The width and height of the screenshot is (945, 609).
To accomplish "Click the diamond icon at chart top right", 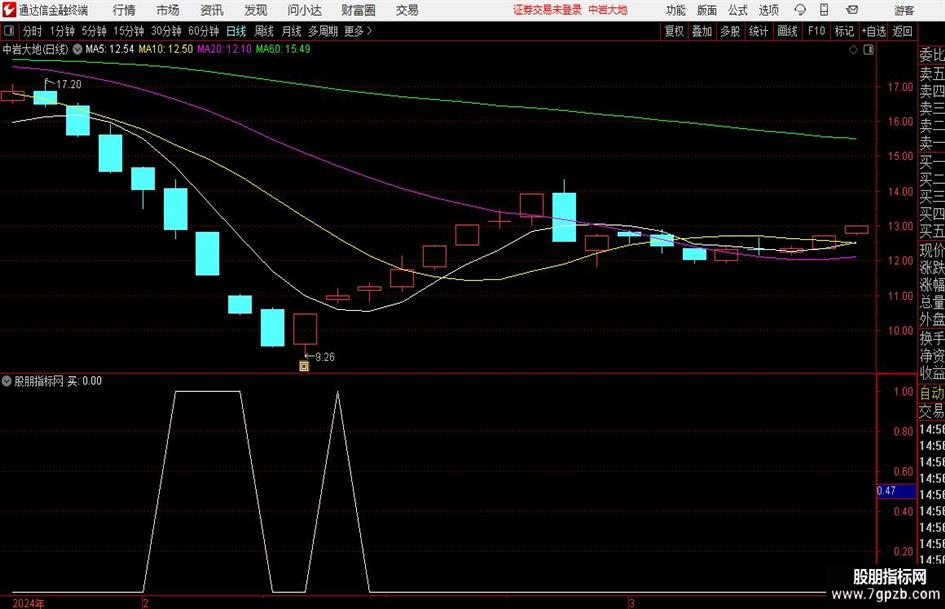I will click(853, 50).
